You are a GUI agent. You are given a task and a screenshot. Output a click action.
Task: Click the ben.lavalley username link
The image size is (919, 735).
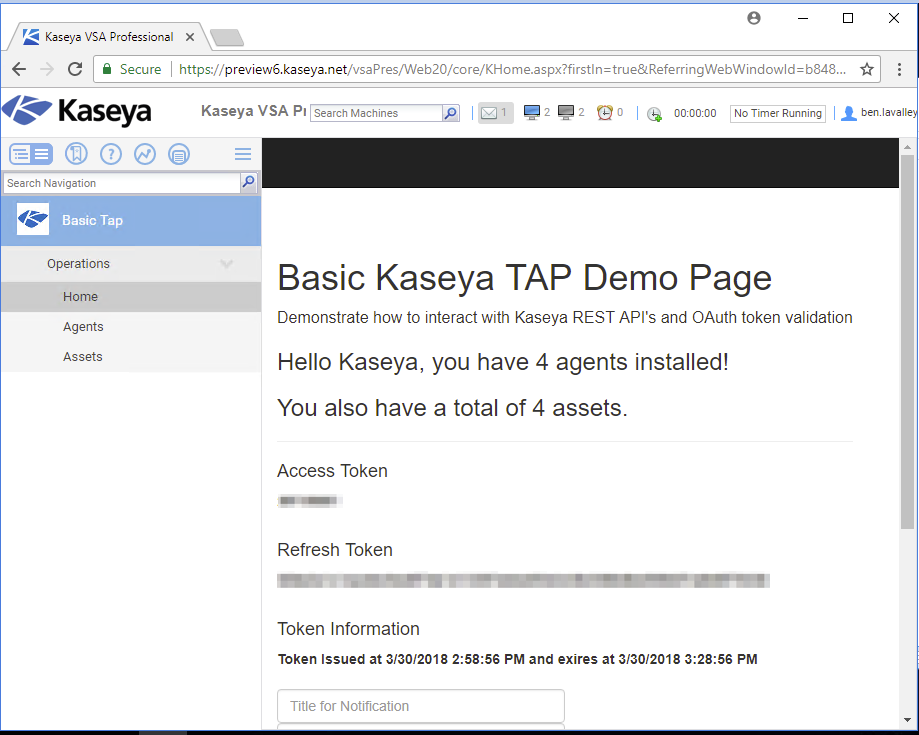point(888,113)
